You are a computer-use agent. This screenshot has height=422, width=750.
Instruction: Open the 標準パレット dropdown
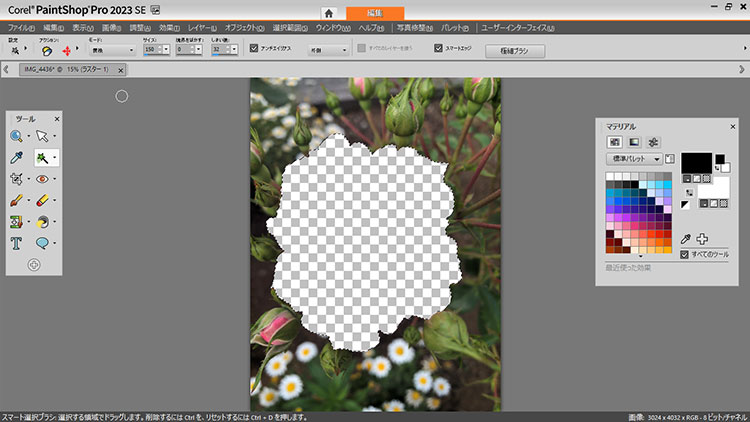(634, 159)
